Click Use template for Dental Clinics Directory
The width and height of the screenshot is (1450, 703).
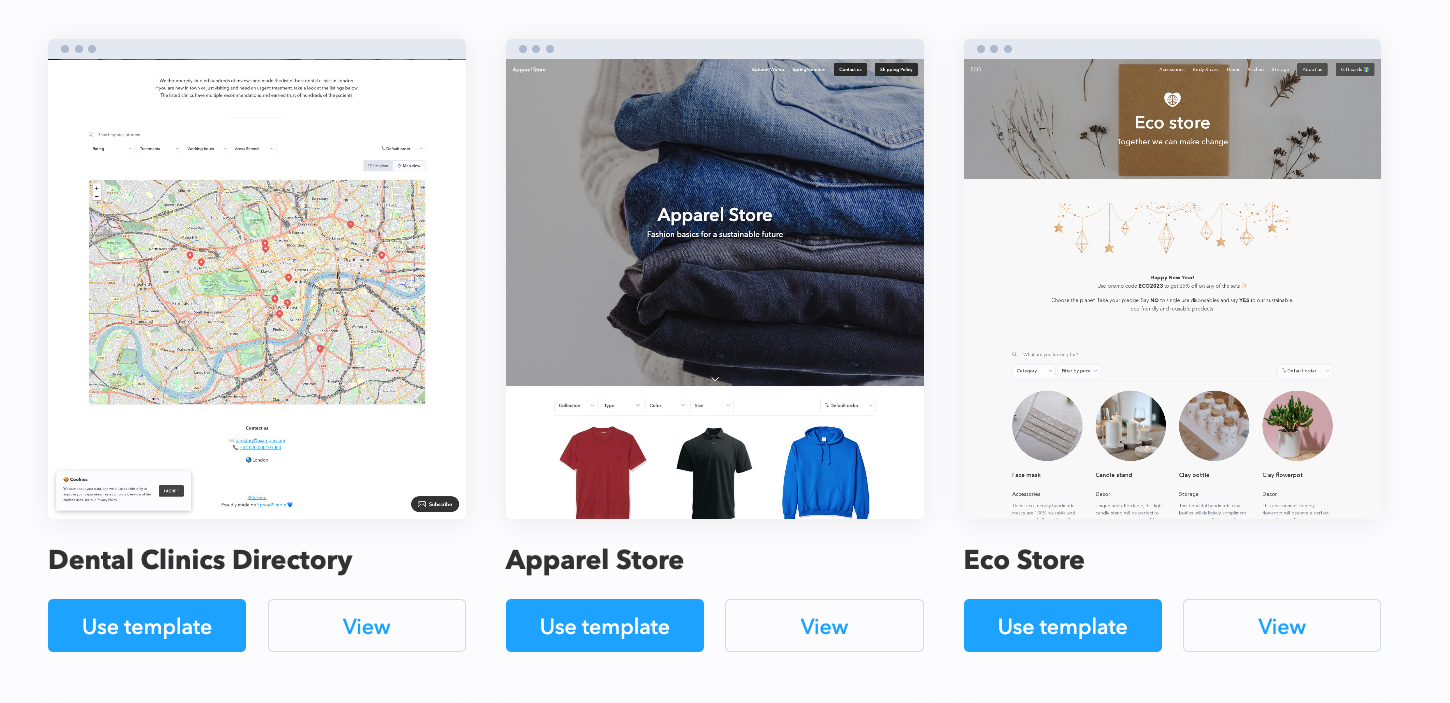(x=147, y=626)
